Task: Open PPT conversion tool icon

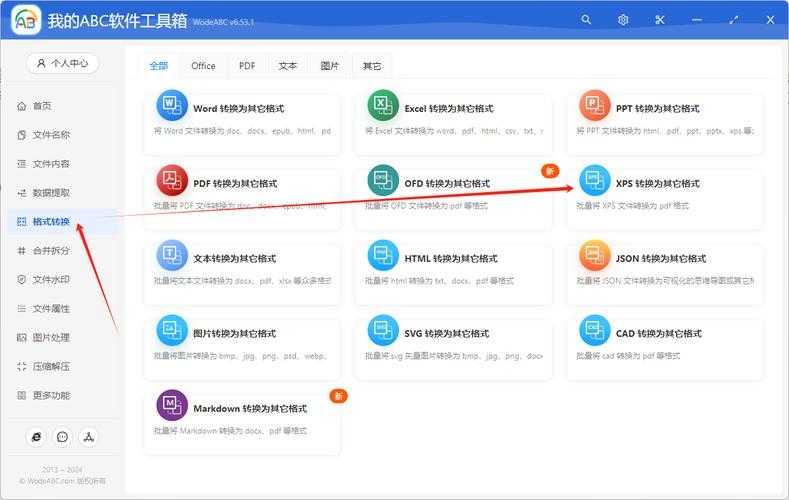Action: (594, 105)
